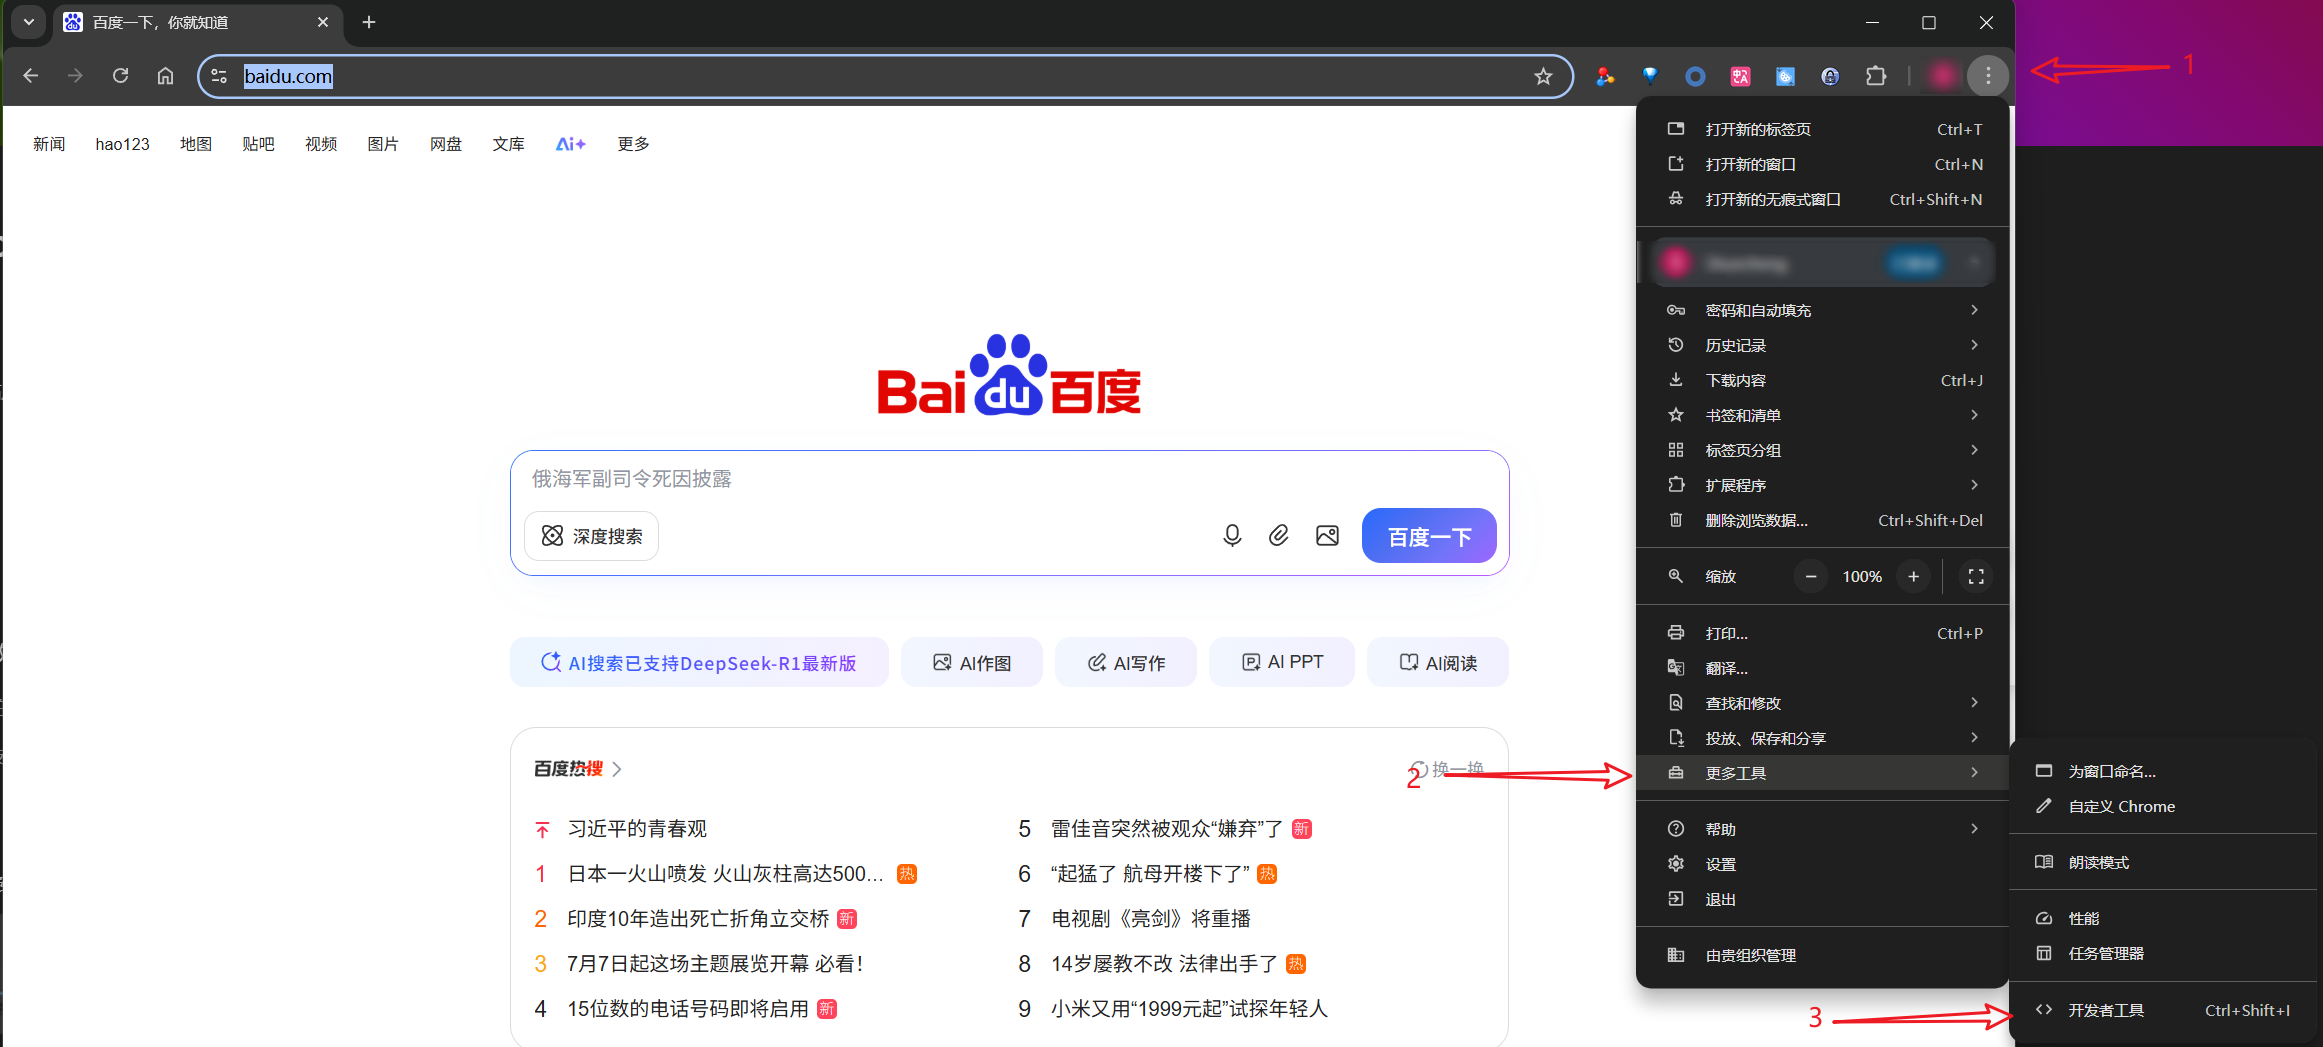Open the 百度热搜 heading link
The width and height of the screenshot is (2323, 1047).
pos(578,768)
